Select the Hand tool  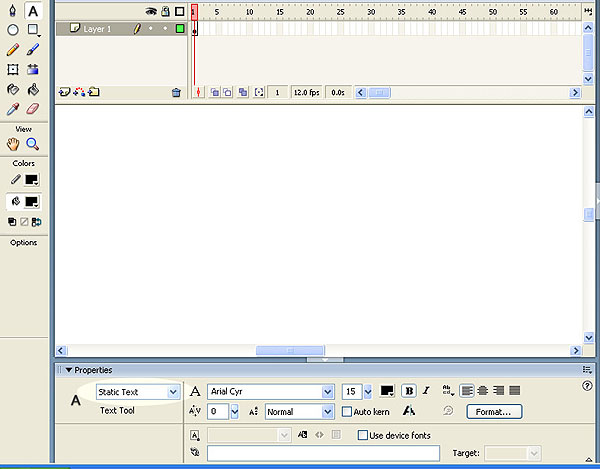(x=13, y=144)
